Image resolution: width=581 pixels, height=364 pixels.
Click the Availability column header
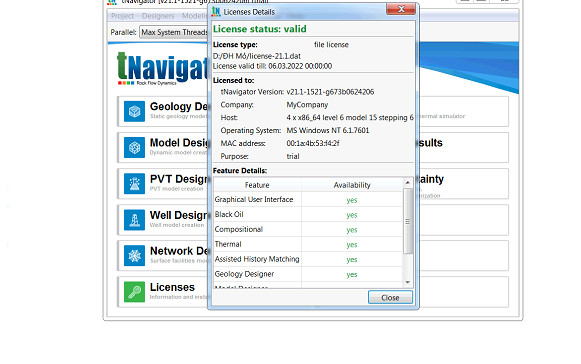point(352,185)
